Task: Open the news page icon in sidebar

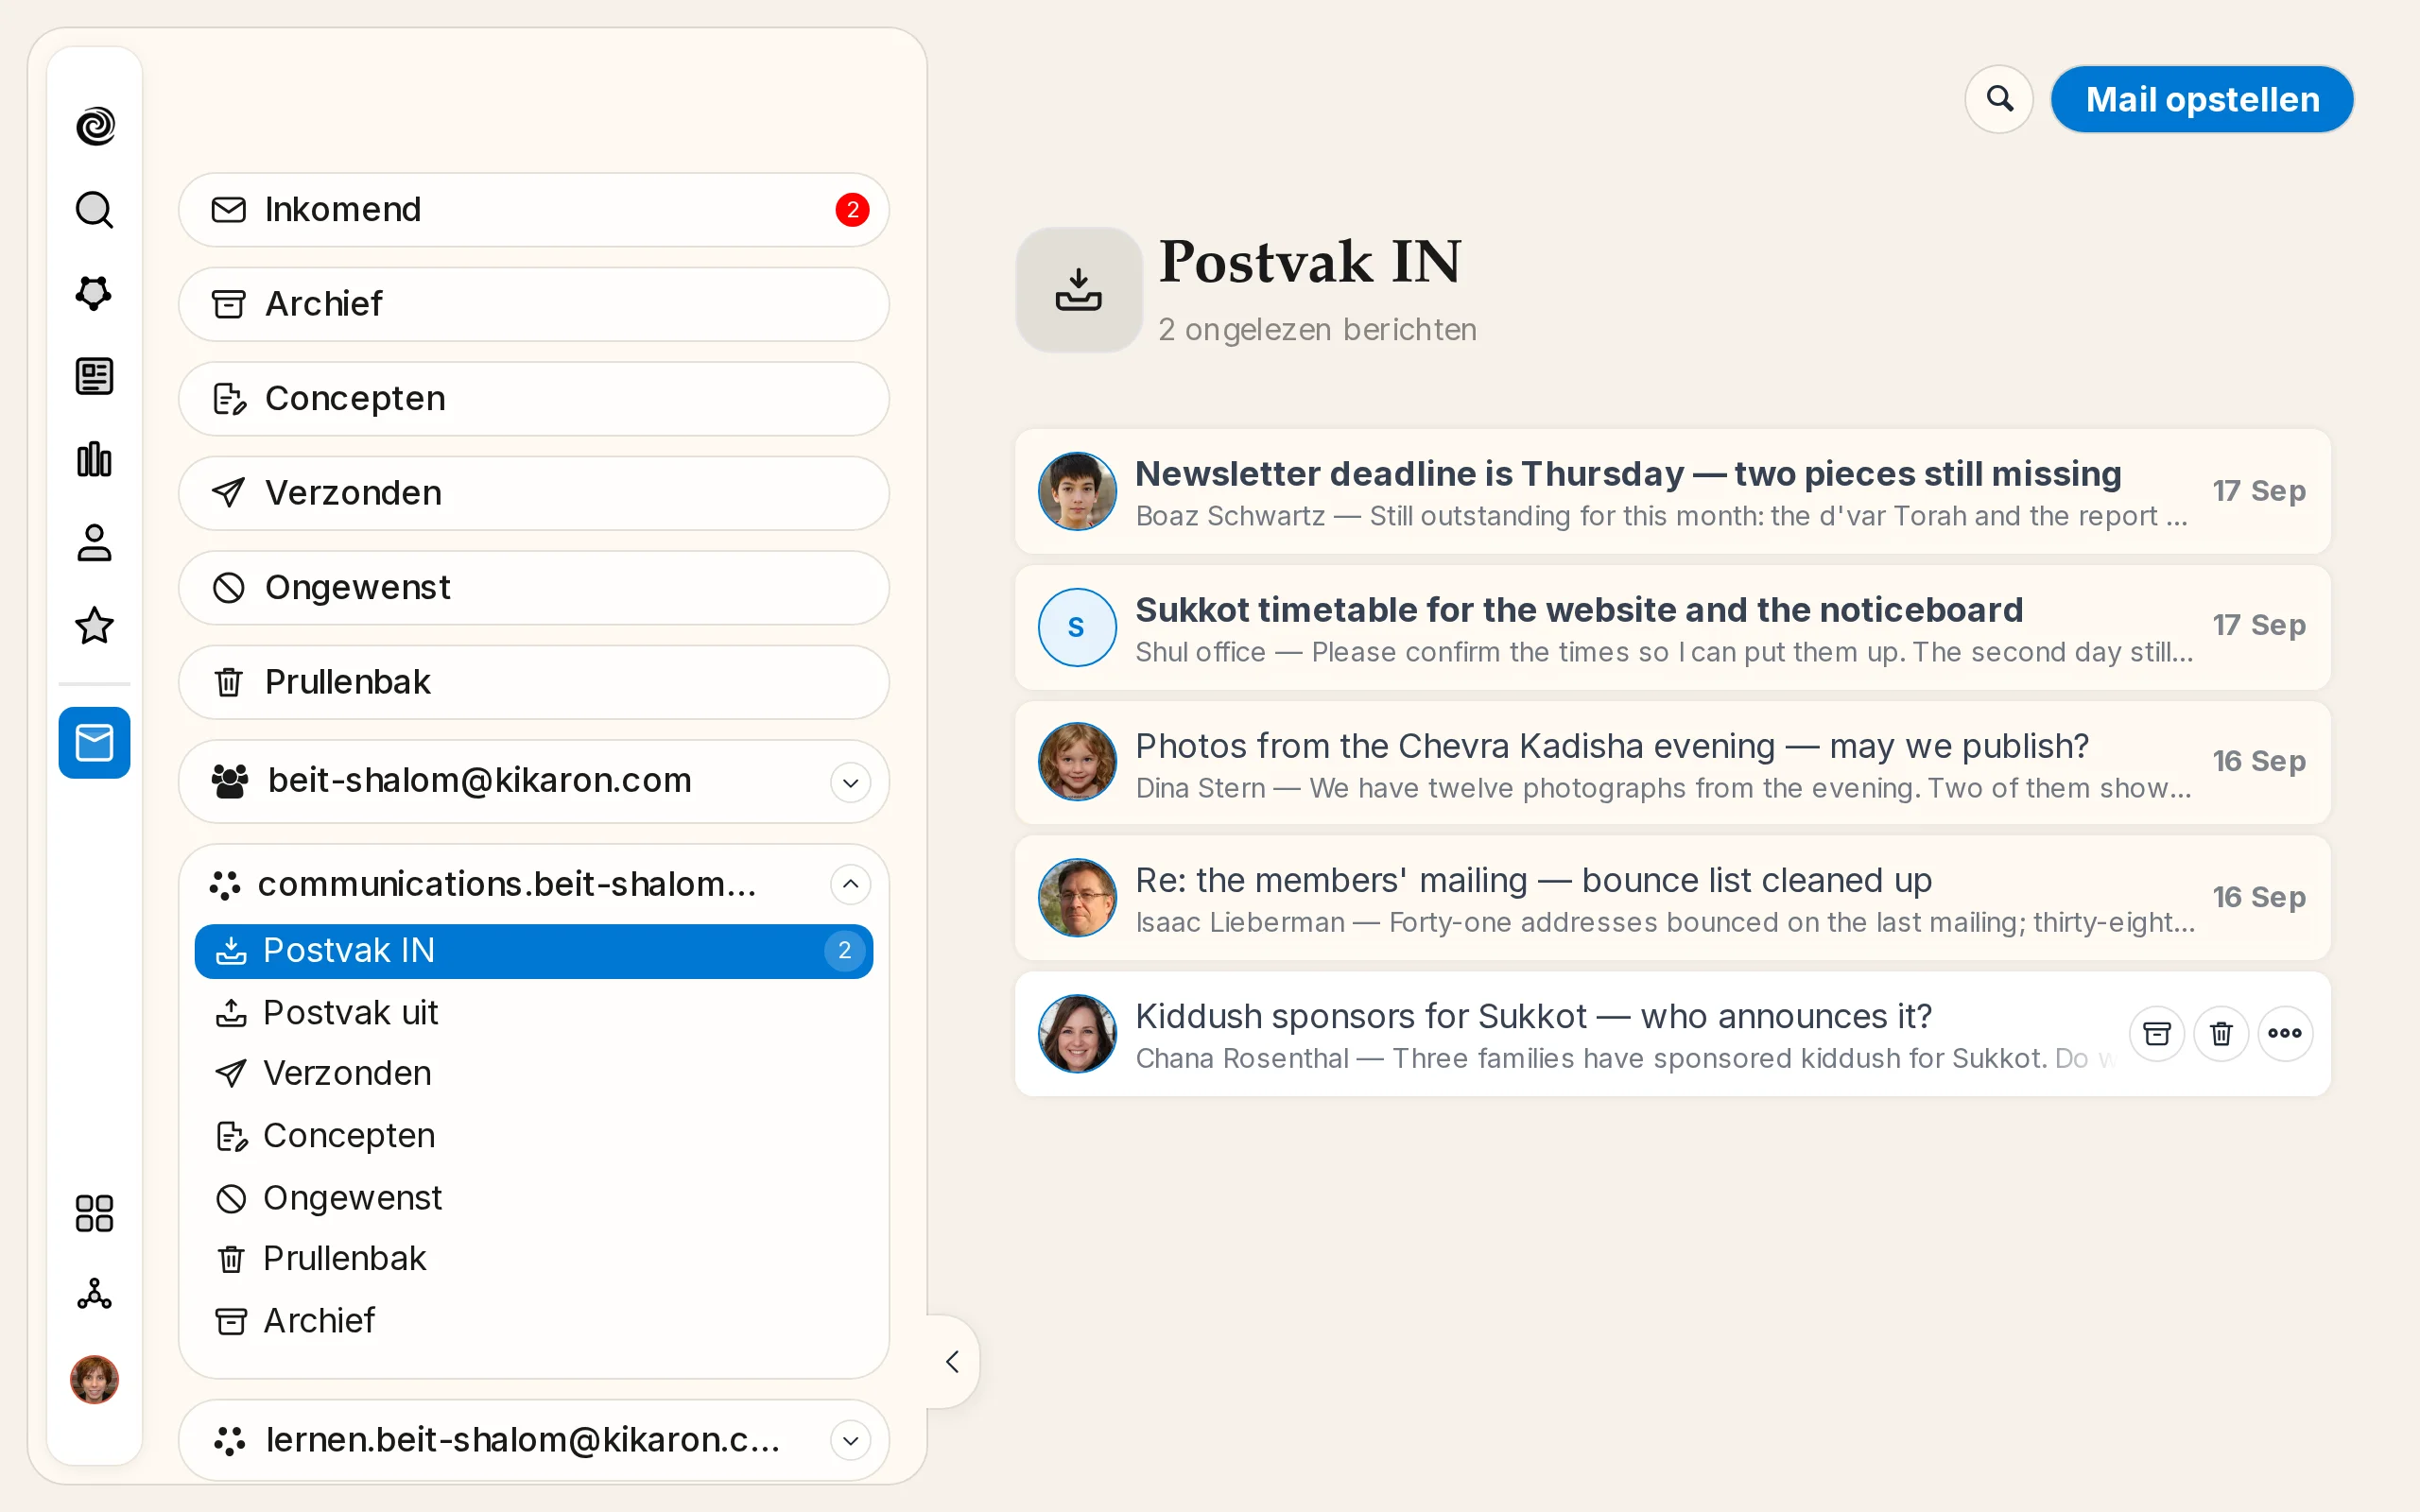Action: [95, 377]
